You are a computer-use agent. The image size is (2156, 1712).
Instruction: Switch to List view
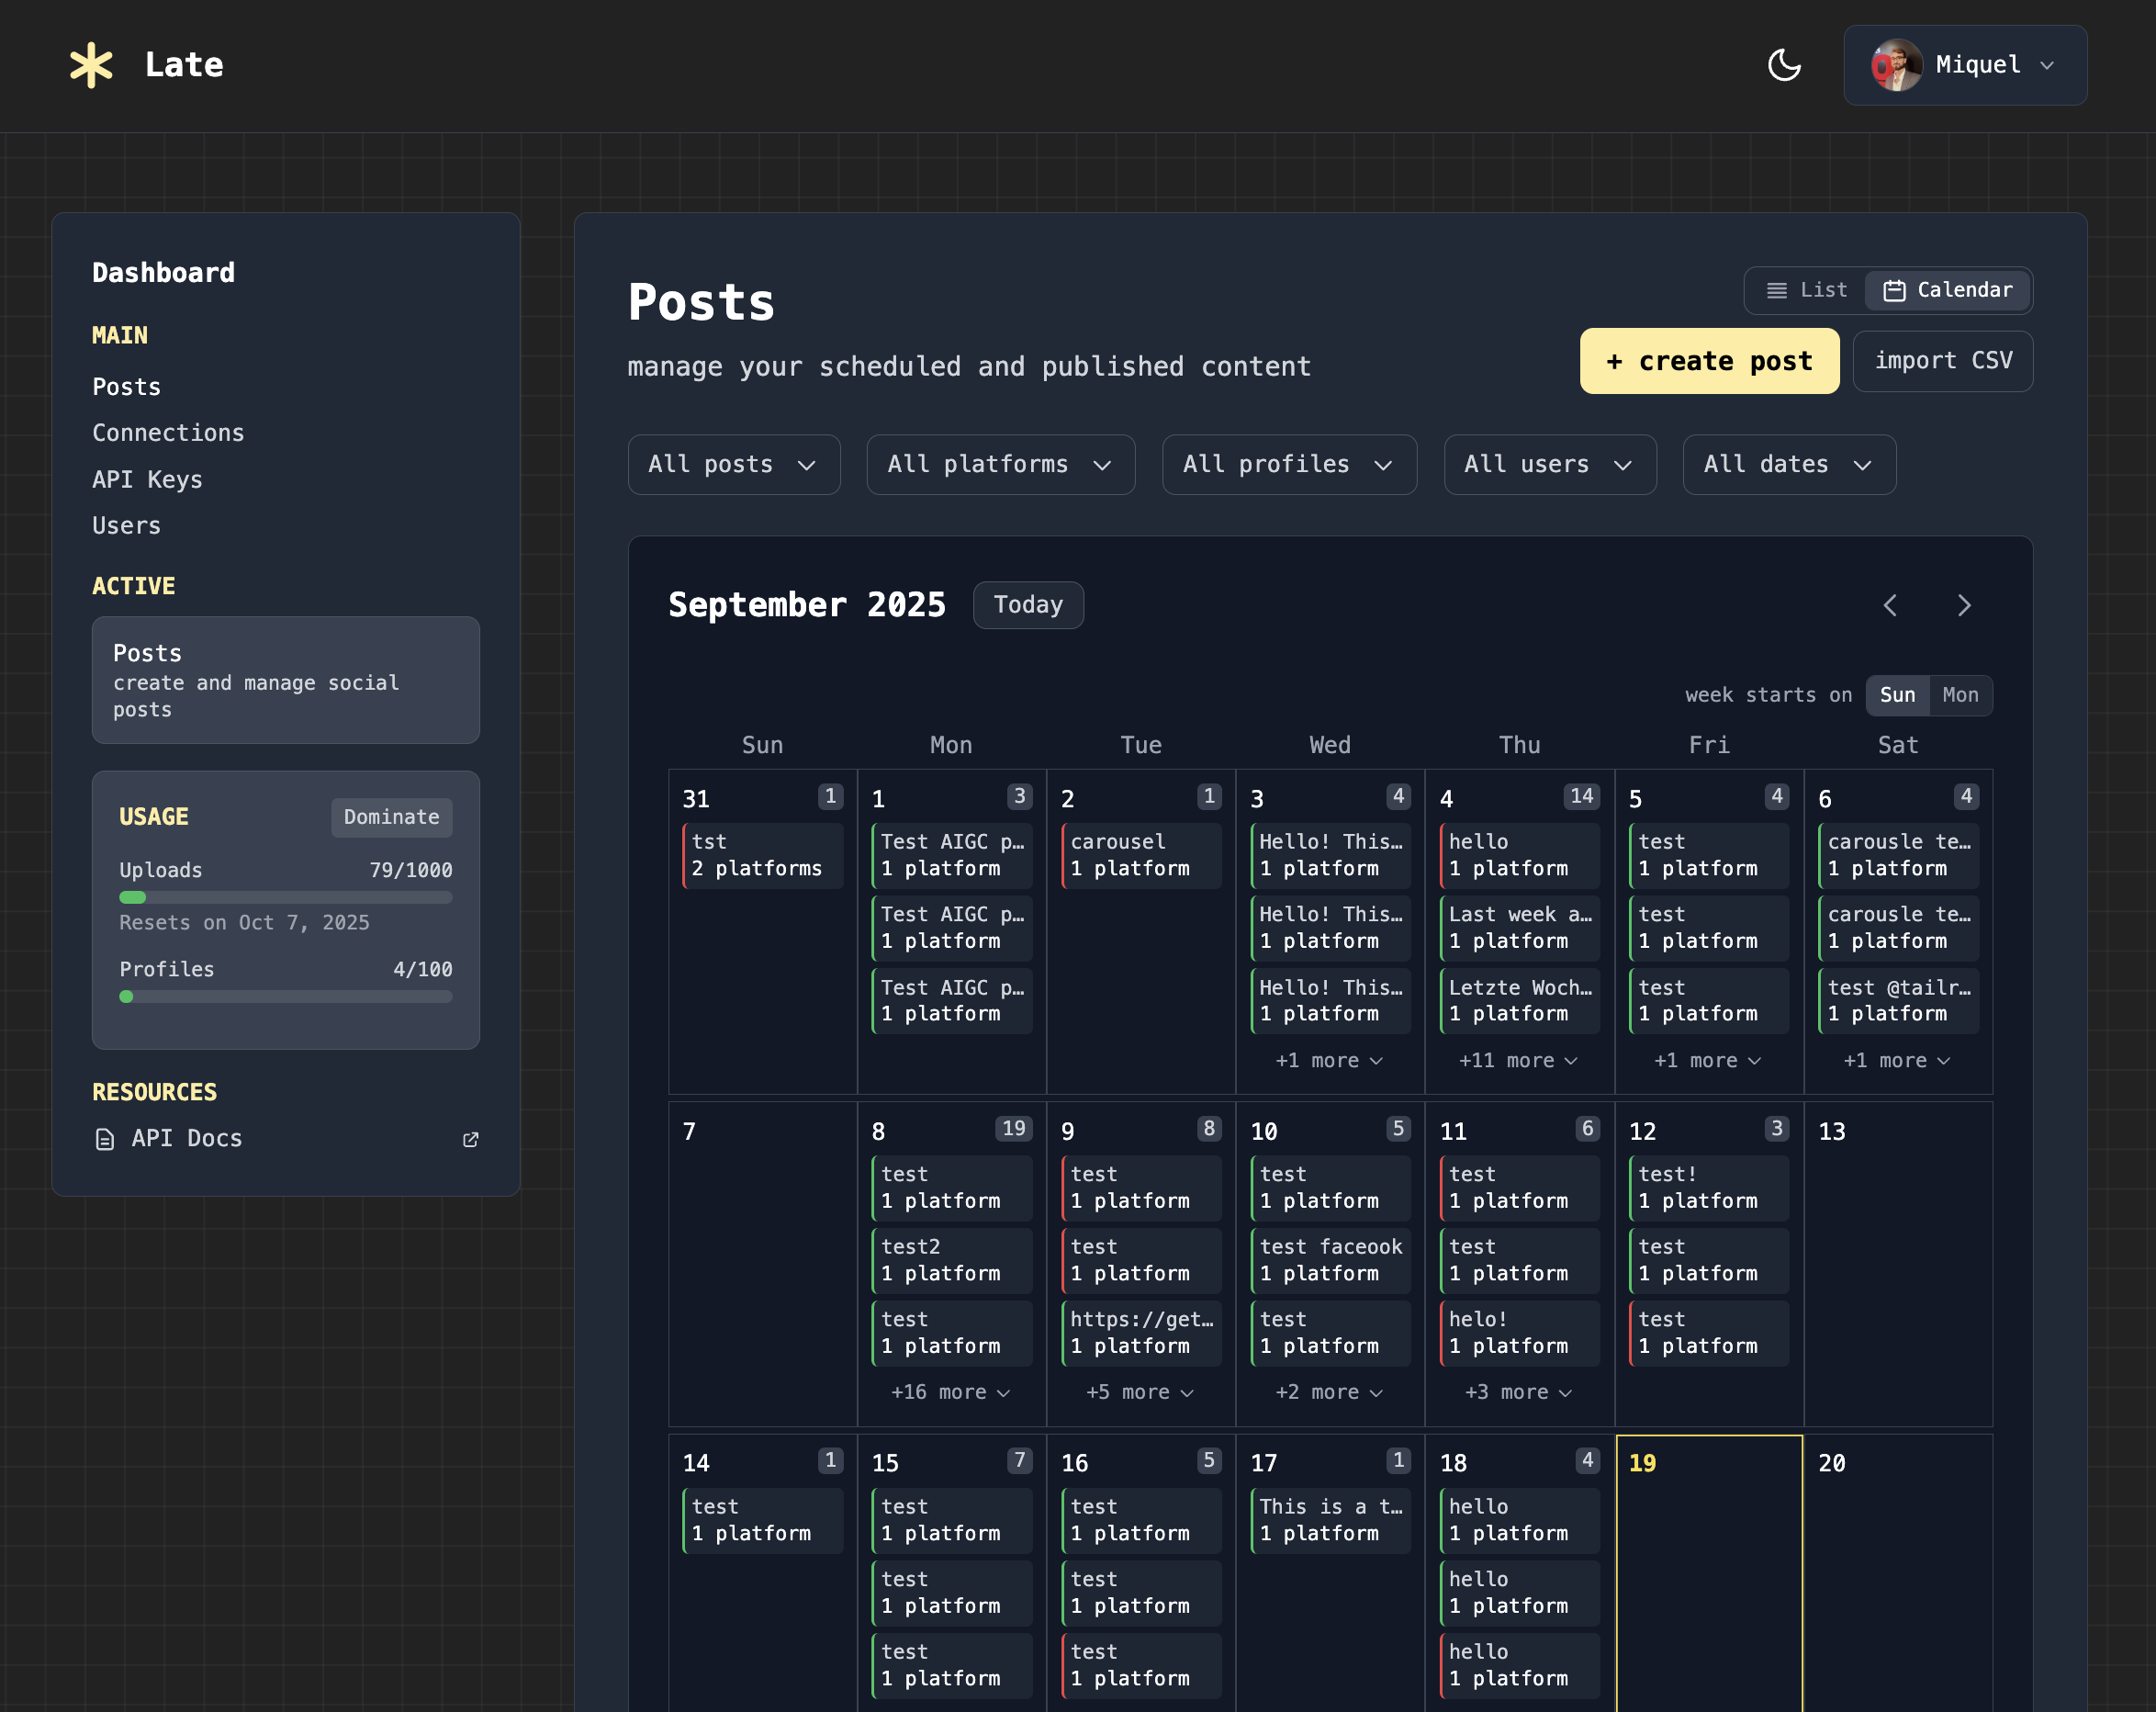click(x=1806, y=290)
